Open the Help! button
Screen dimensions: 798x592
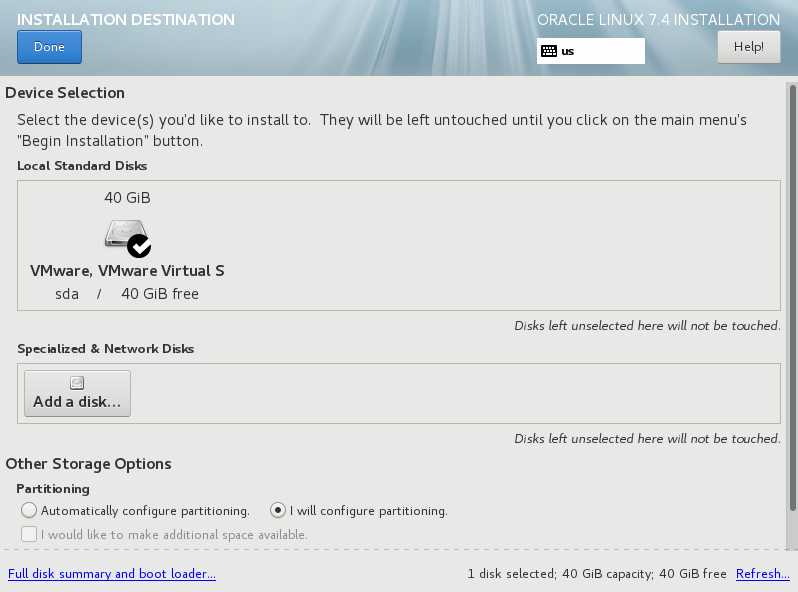749,47
